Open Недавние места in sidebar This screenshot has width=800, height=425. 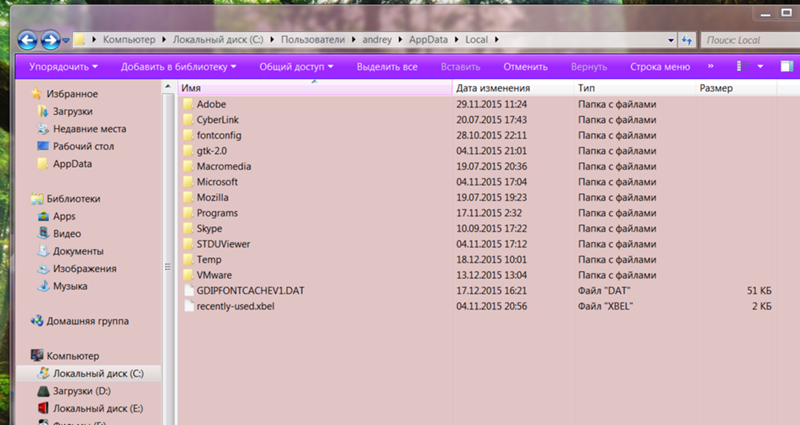[x=89, y=129]
